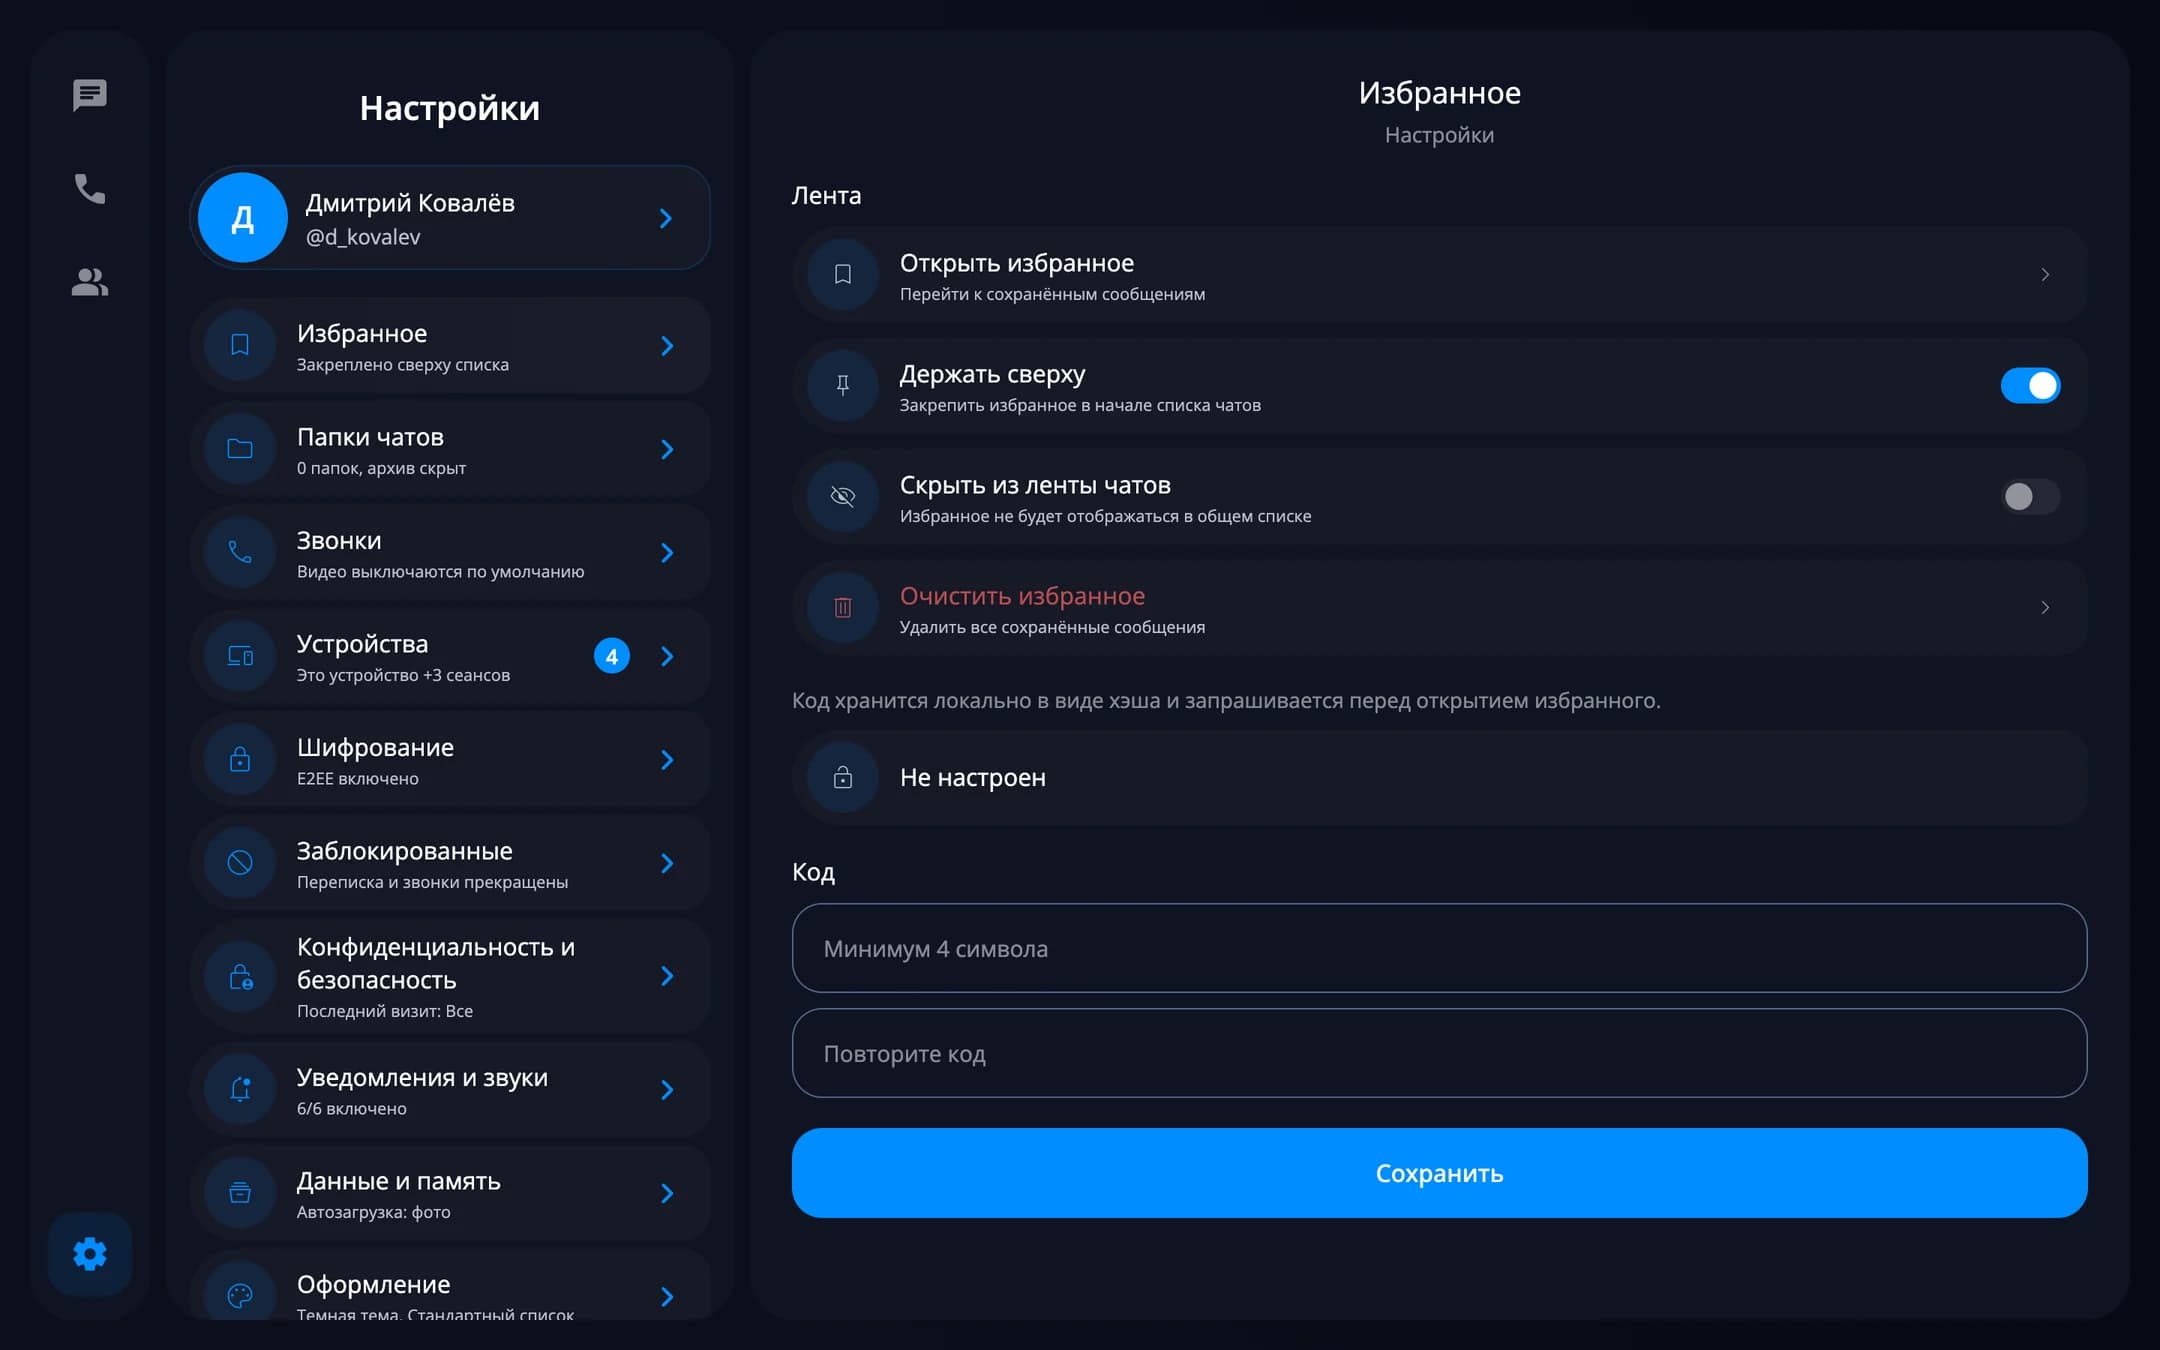Viewport: 2160px width, 1350px height.
Task: Click the pin icon by Держать сверху
Action: [843, 385]
